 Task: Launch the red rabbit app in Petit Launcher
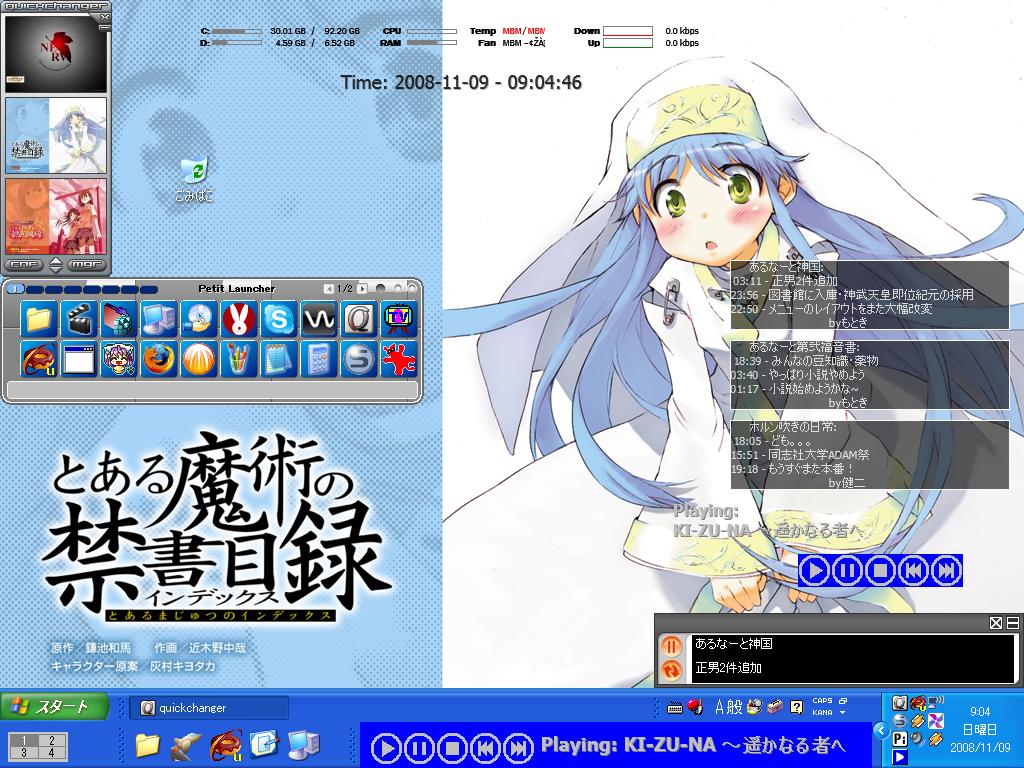point(239,319)
